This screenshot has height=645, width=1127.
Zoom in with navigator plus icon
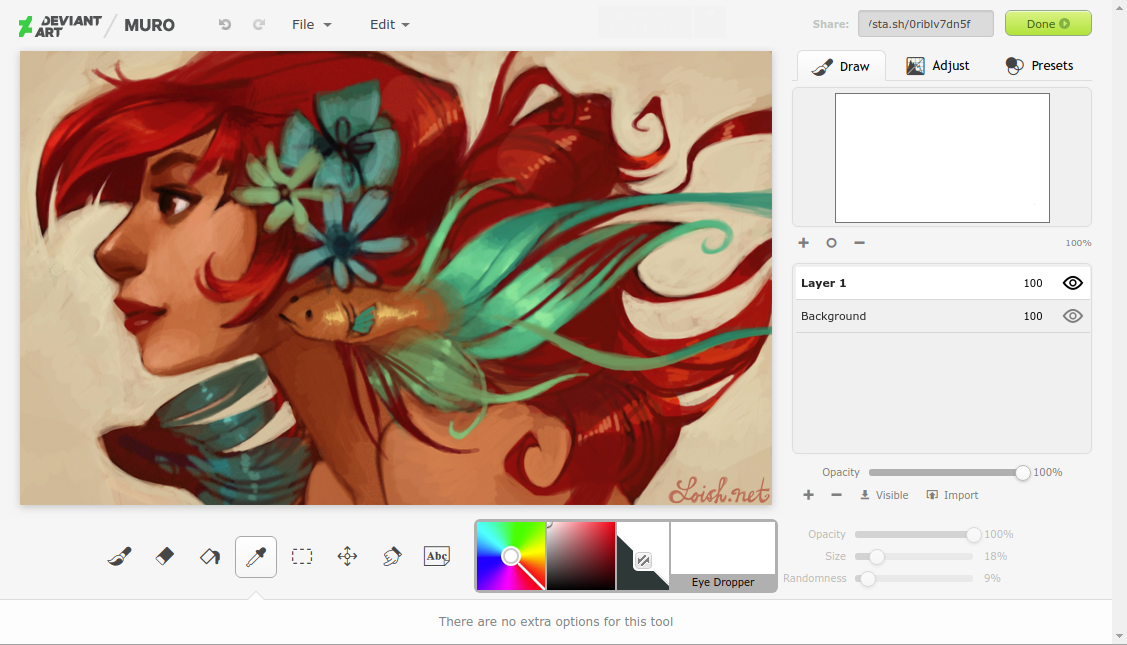pyautogui.click(x=804, y=243)
